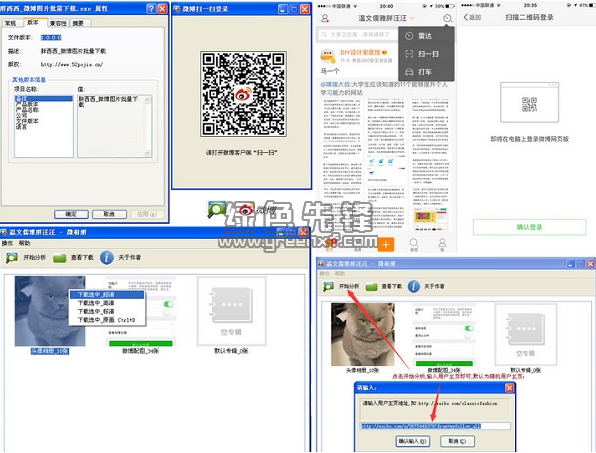Tap the Weibo search box on phone
The width and height of the screenshot is (596, 453).
357,35
